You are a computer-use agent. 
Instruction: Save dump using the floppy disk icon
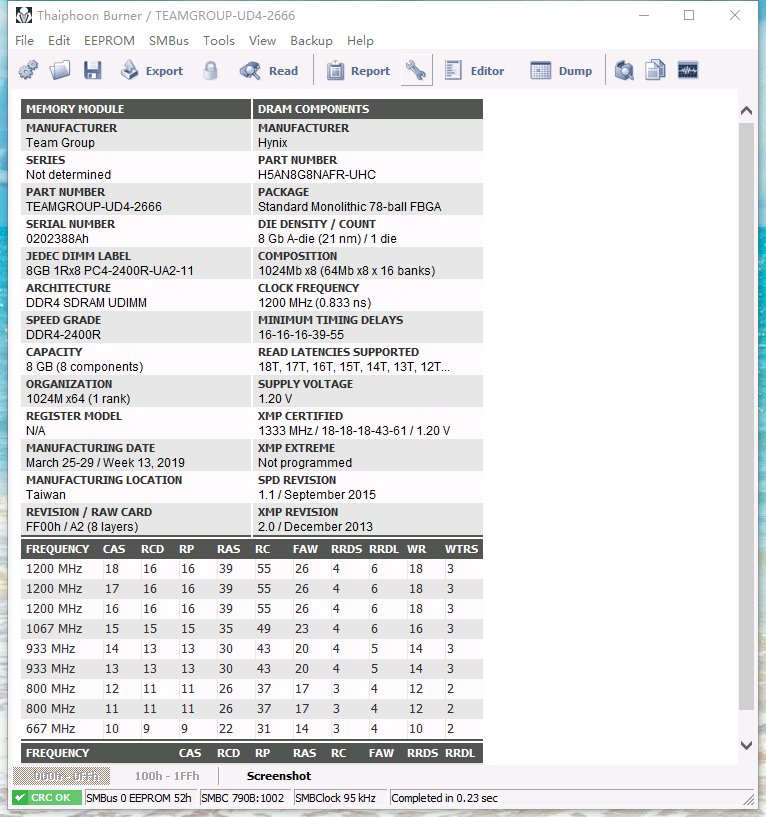[x=92, y=71]
